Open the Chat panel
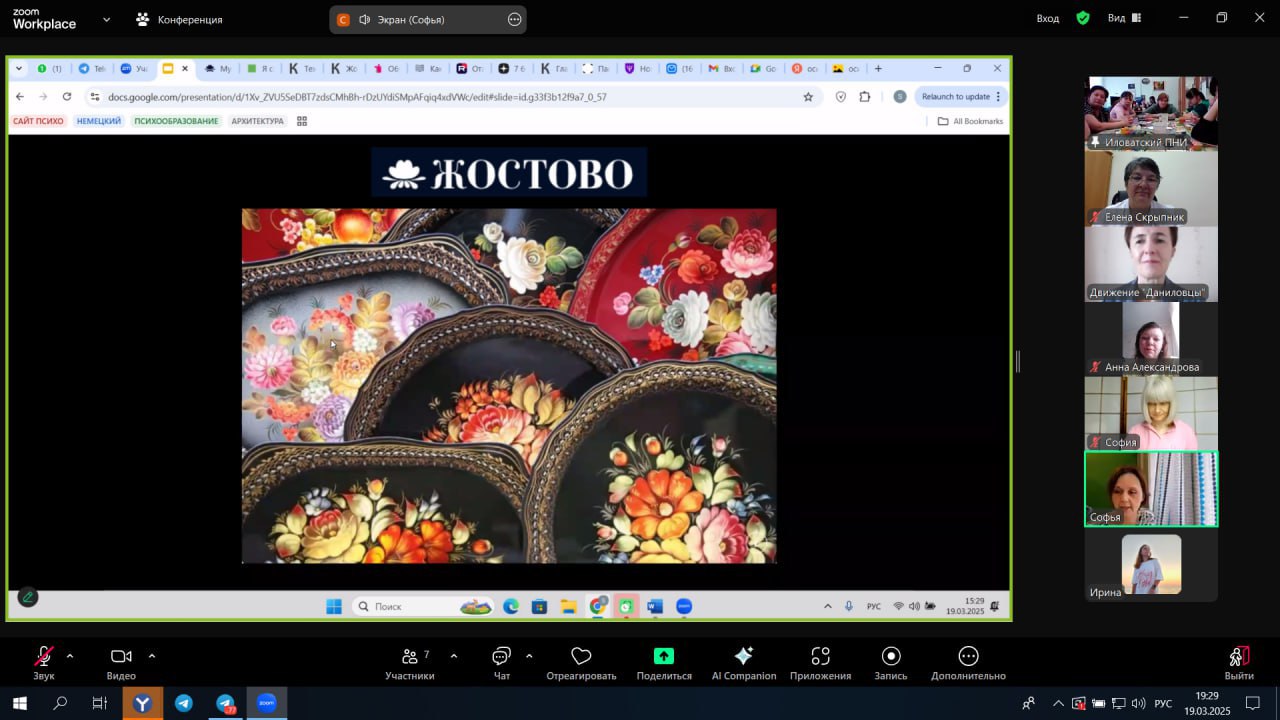This screenshot has height=720, width=1280. (x=501, y=657)
